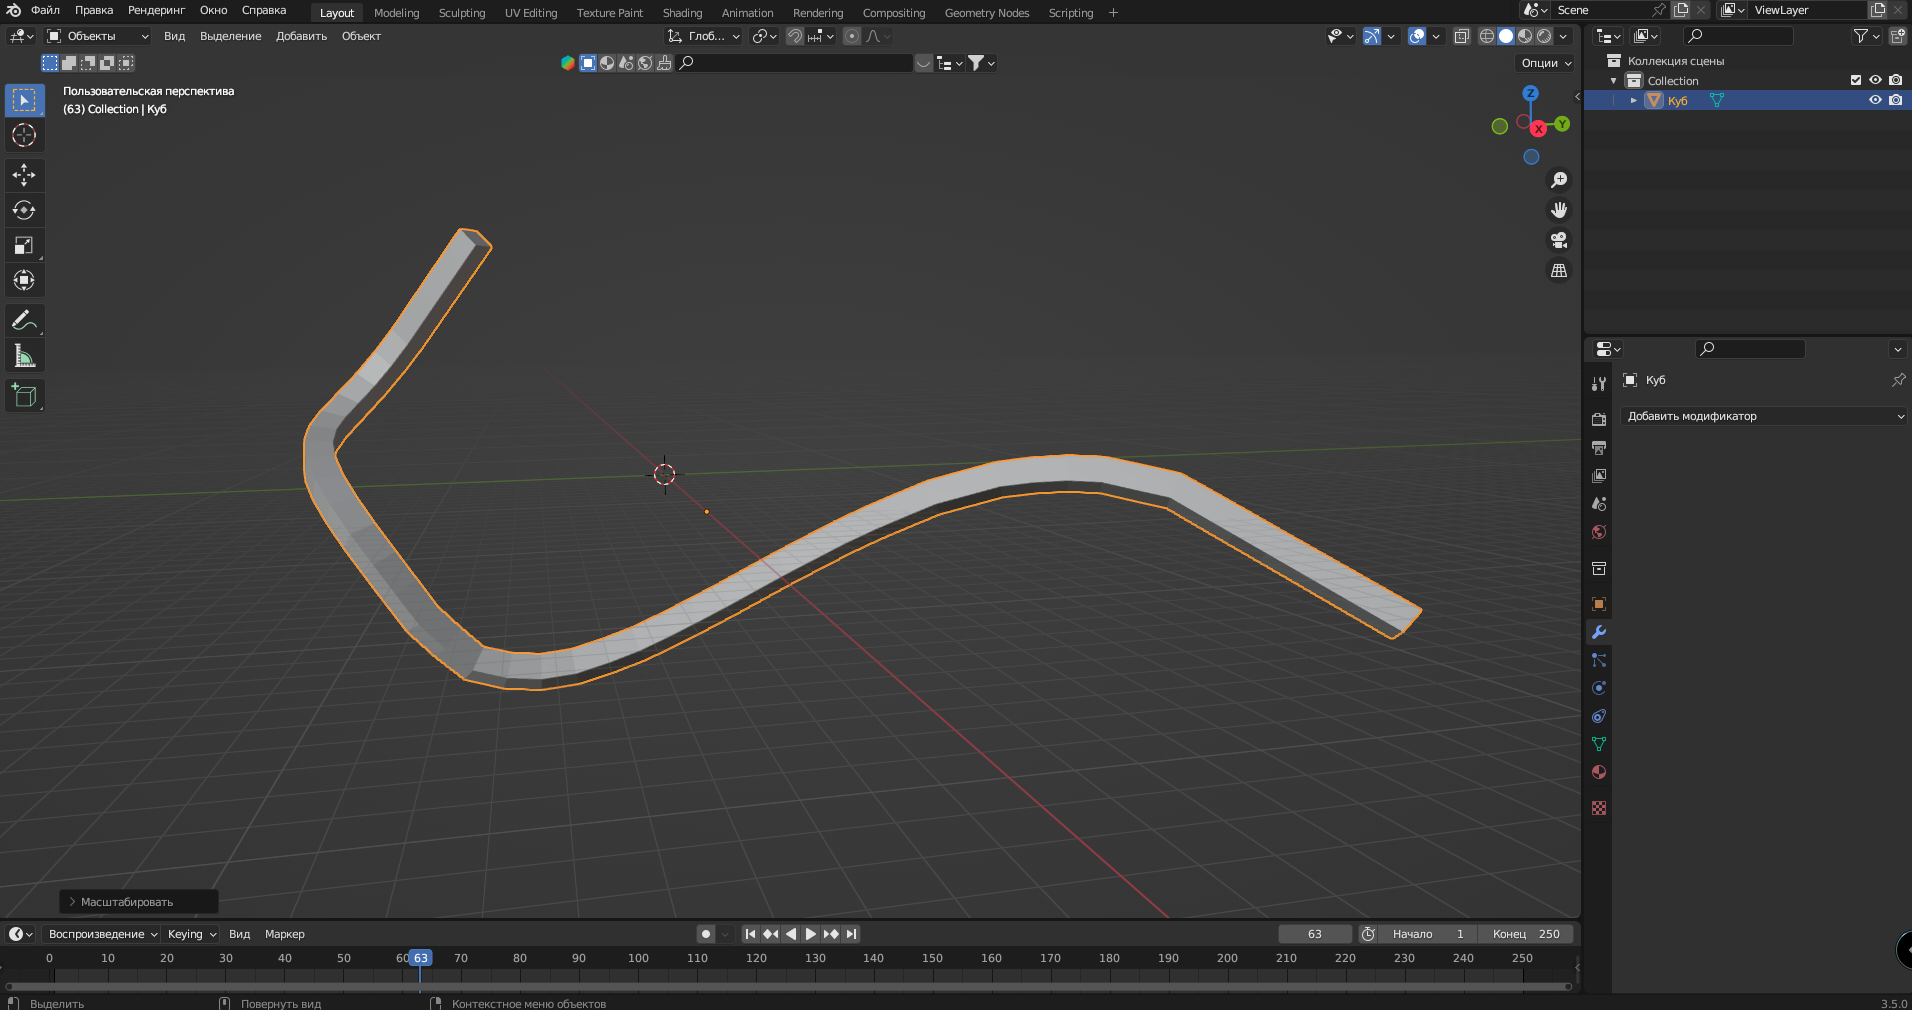The height and width of the screenshot is (1010, 1912).
Task: Hide the Куб object in viewport
Action: click(1875, 100)
